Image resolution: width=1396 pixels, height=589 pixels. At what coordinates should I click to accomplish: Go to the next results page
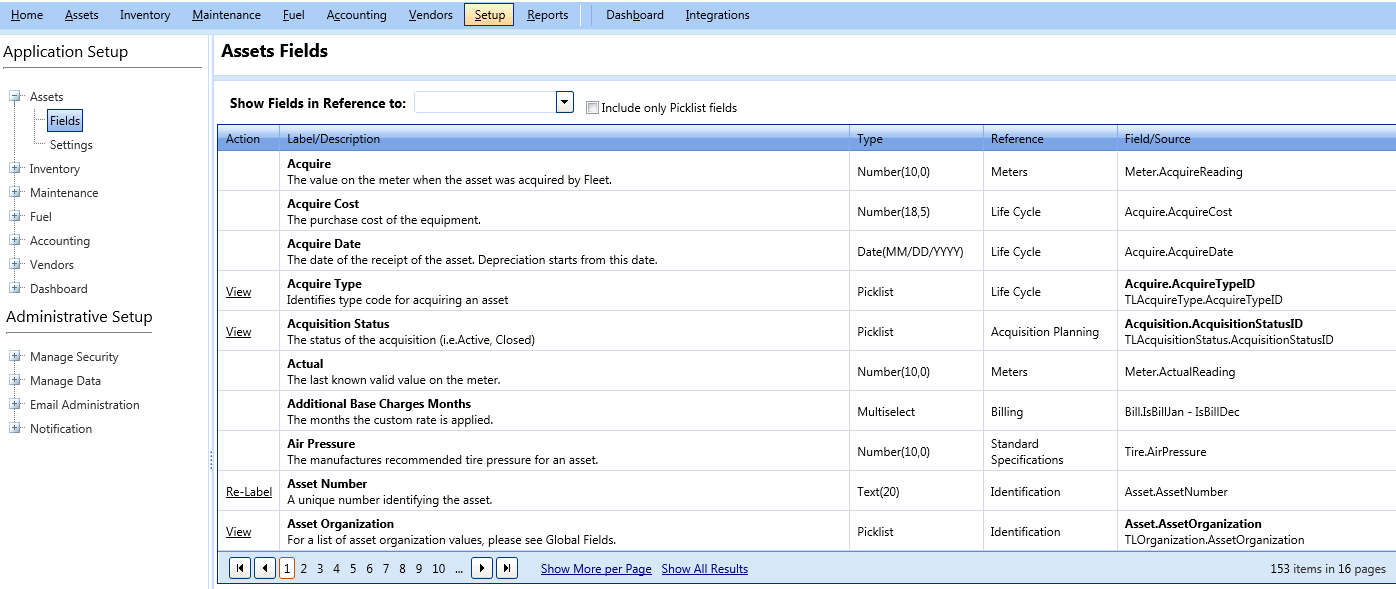click(x=482, y=568)
